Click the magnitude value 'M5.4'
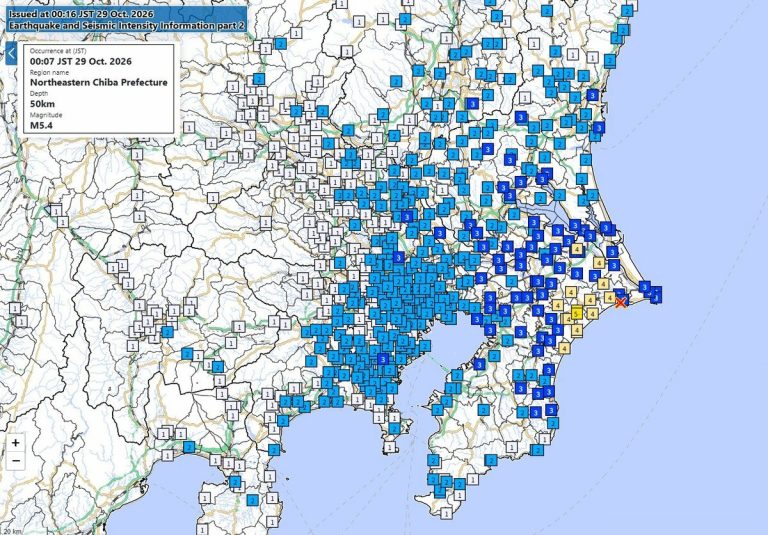 41,125
